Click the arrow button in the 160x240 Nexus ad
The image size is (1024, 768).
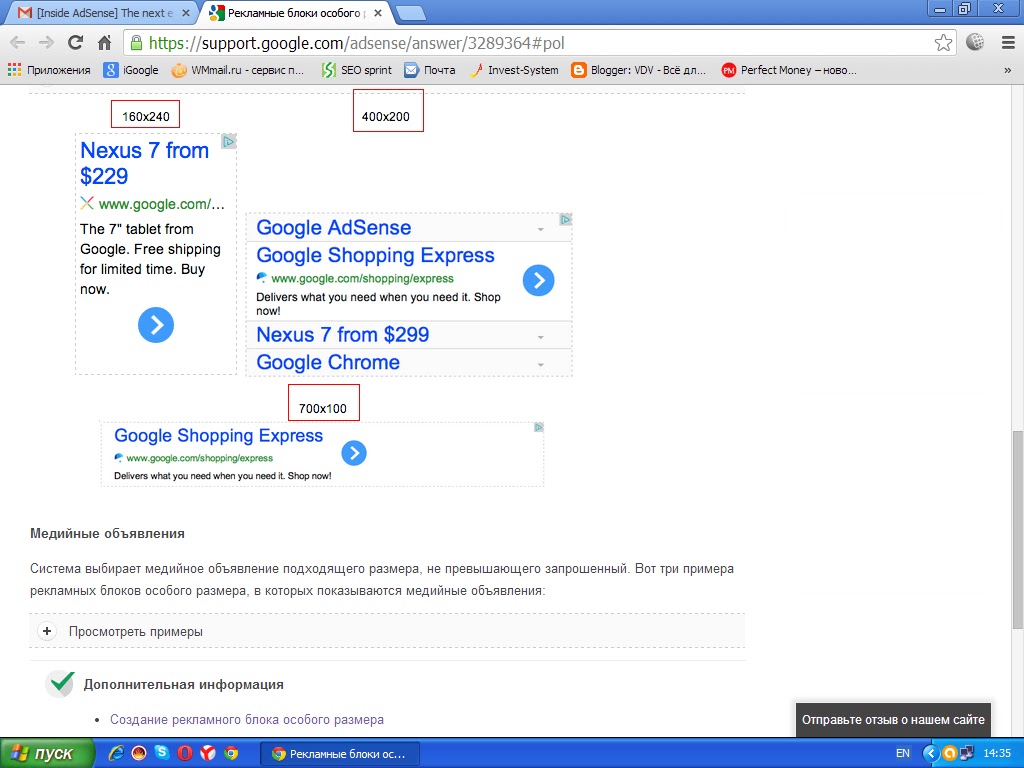156,325
